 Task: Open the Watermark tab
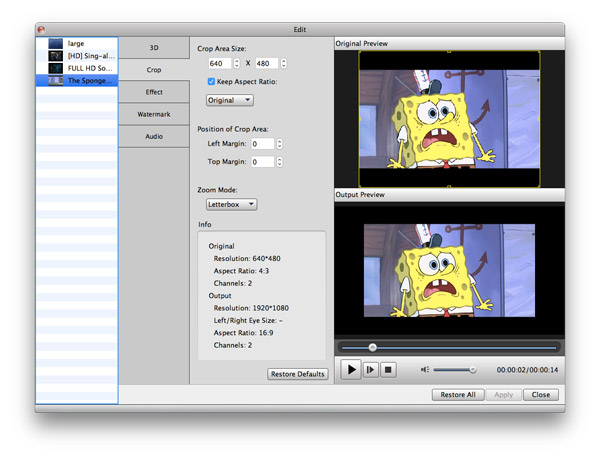(153, 114)
